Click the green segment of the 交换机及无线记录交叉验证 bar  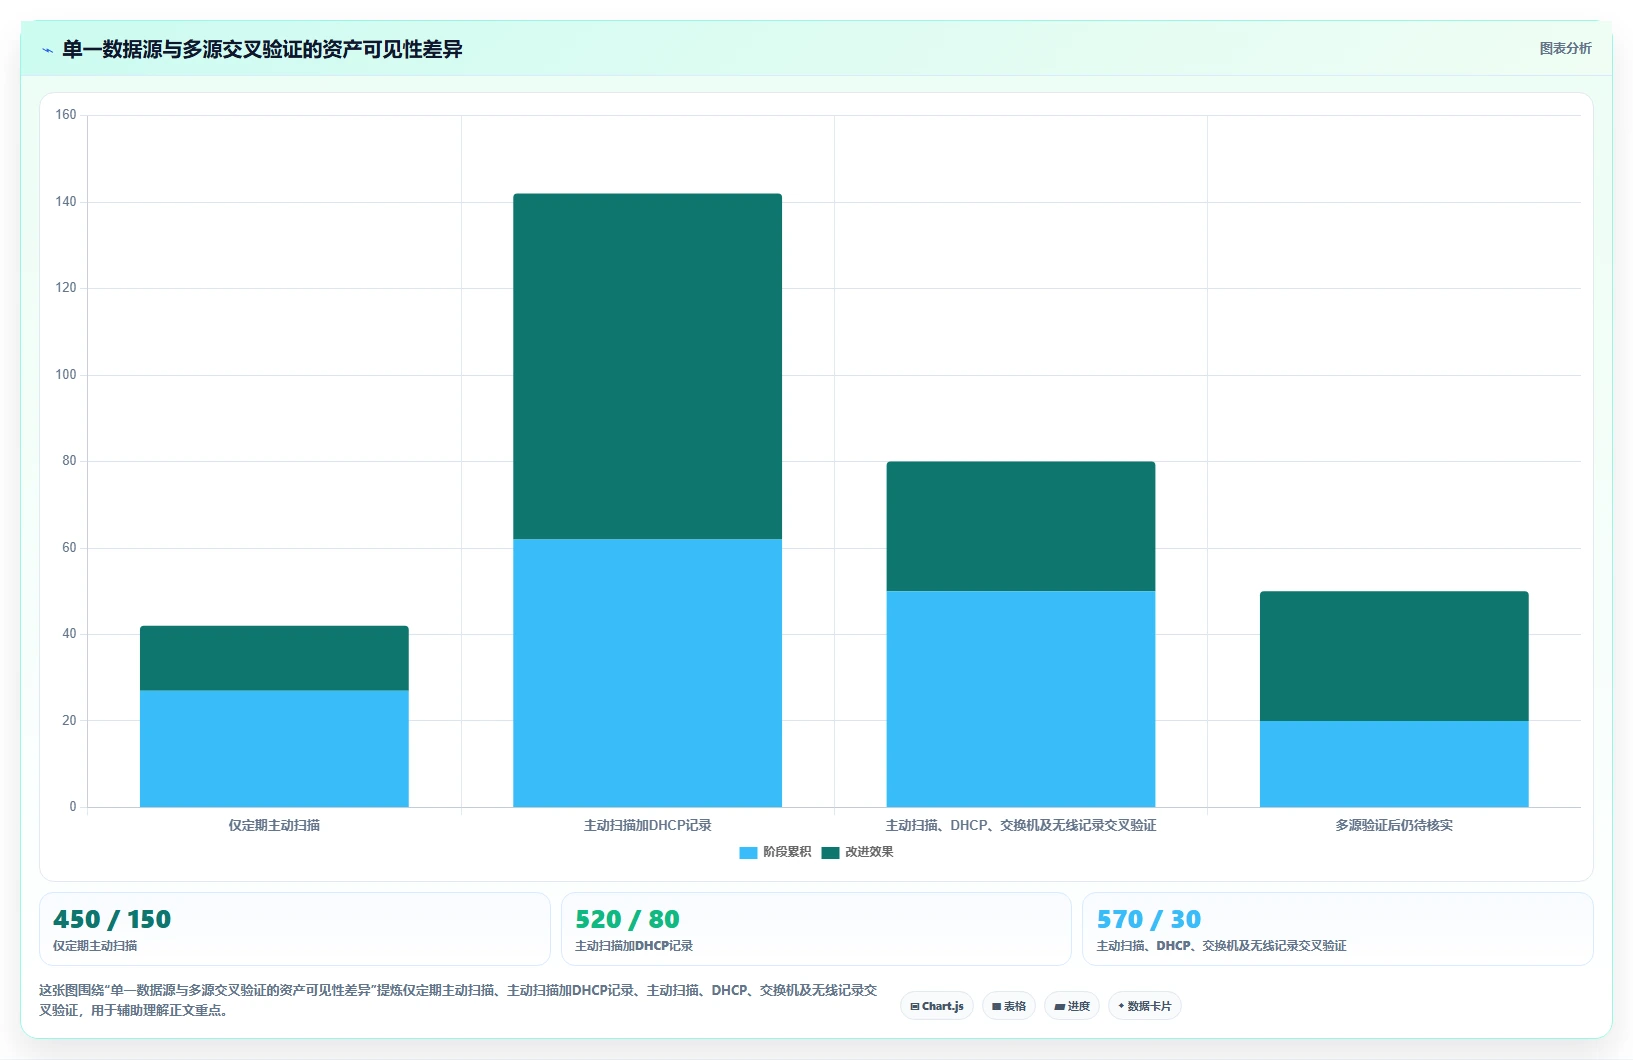tap(1021, 526)
